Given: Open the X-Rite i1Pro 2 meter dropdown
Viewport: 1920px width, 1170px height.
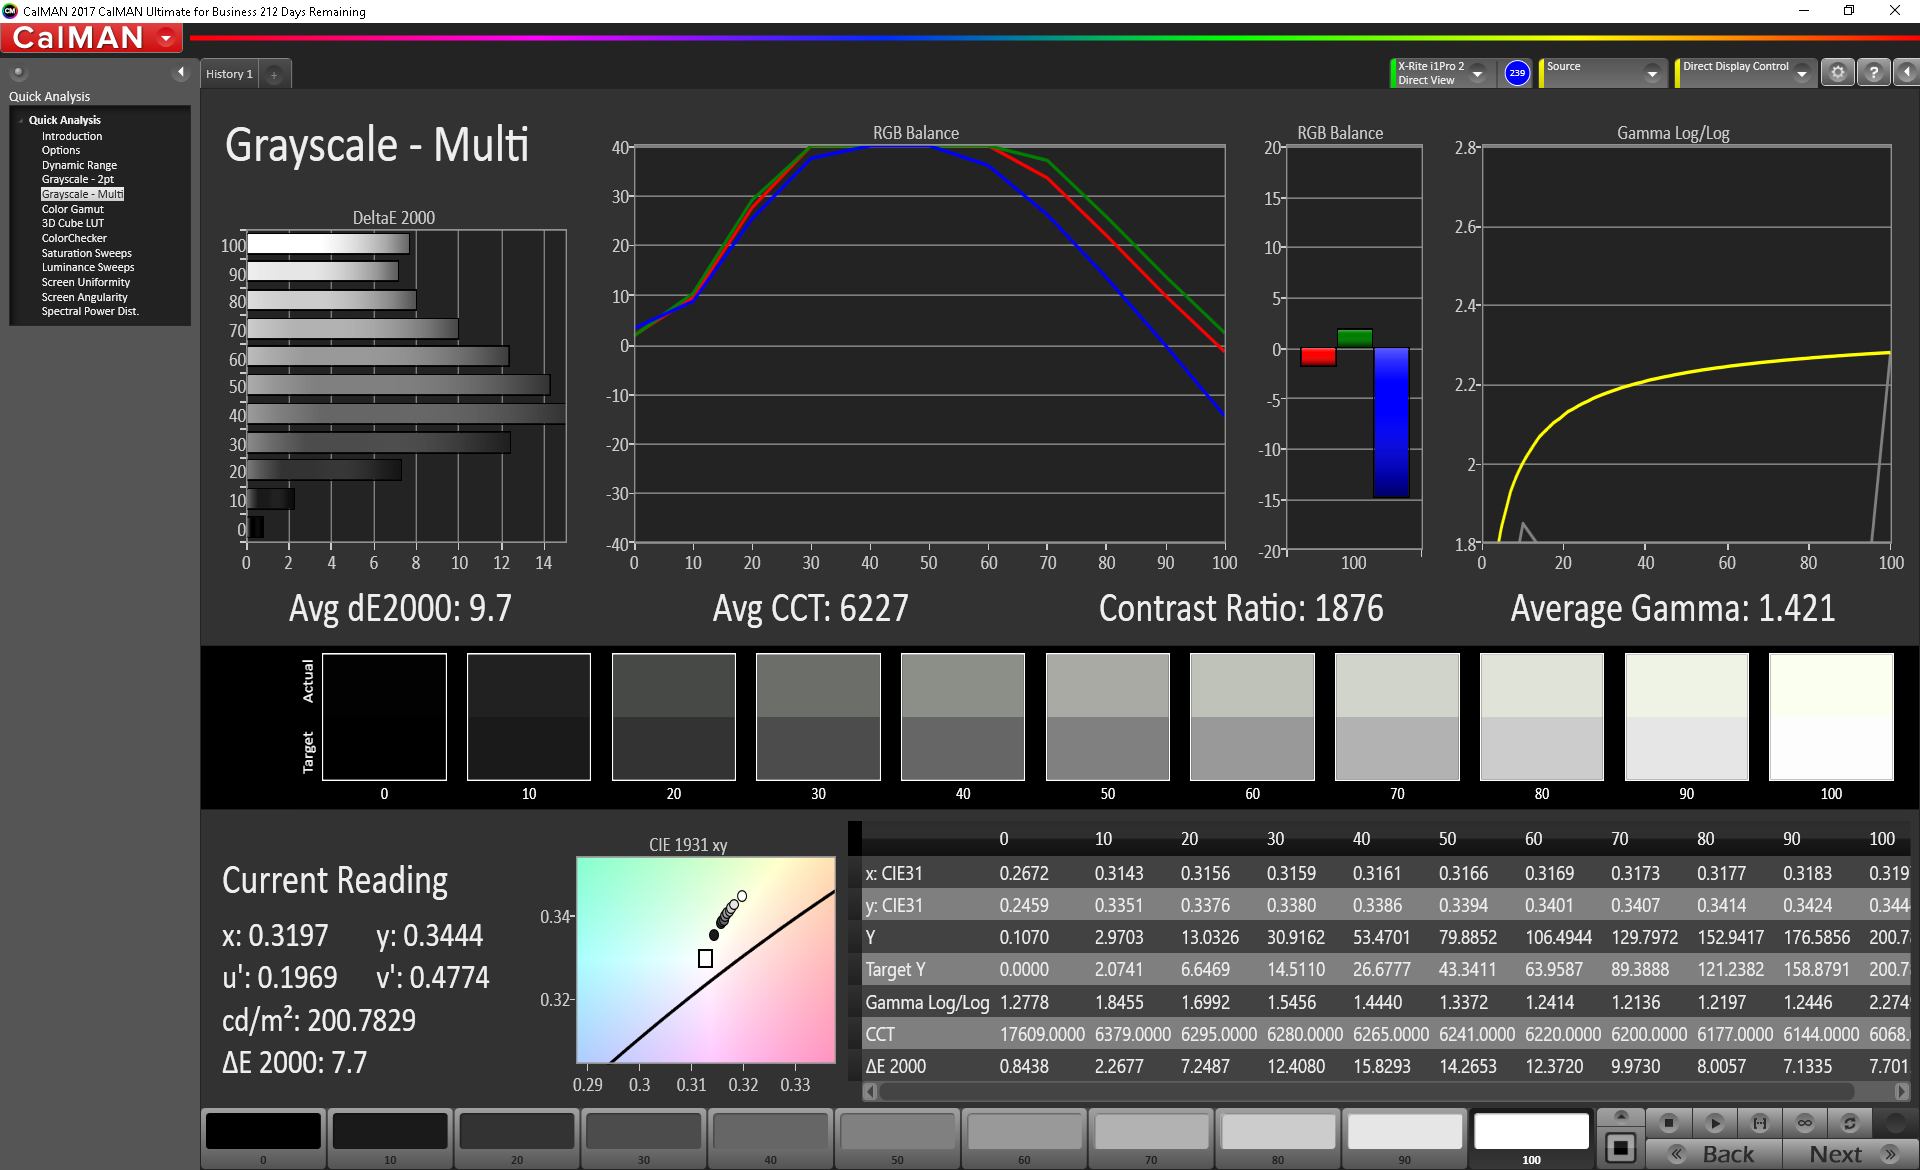Looking at the screenshot, I should click(1477, 73).
